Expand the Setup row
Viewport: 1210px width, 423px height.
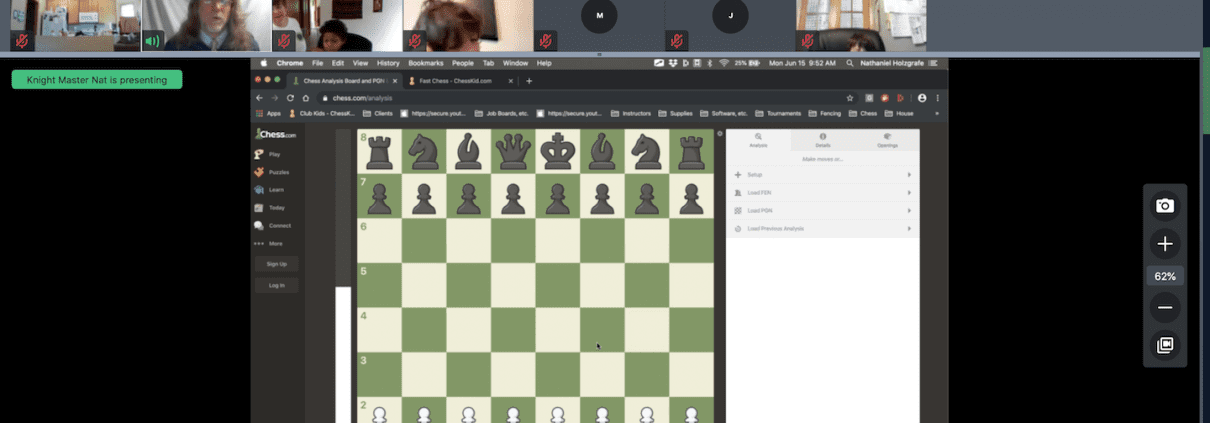click(x=822, y=175)
